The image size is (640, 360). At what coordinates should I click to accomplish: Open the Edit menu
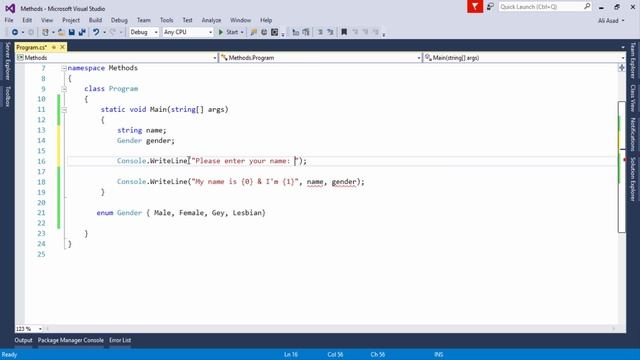(x=27, y=20)
